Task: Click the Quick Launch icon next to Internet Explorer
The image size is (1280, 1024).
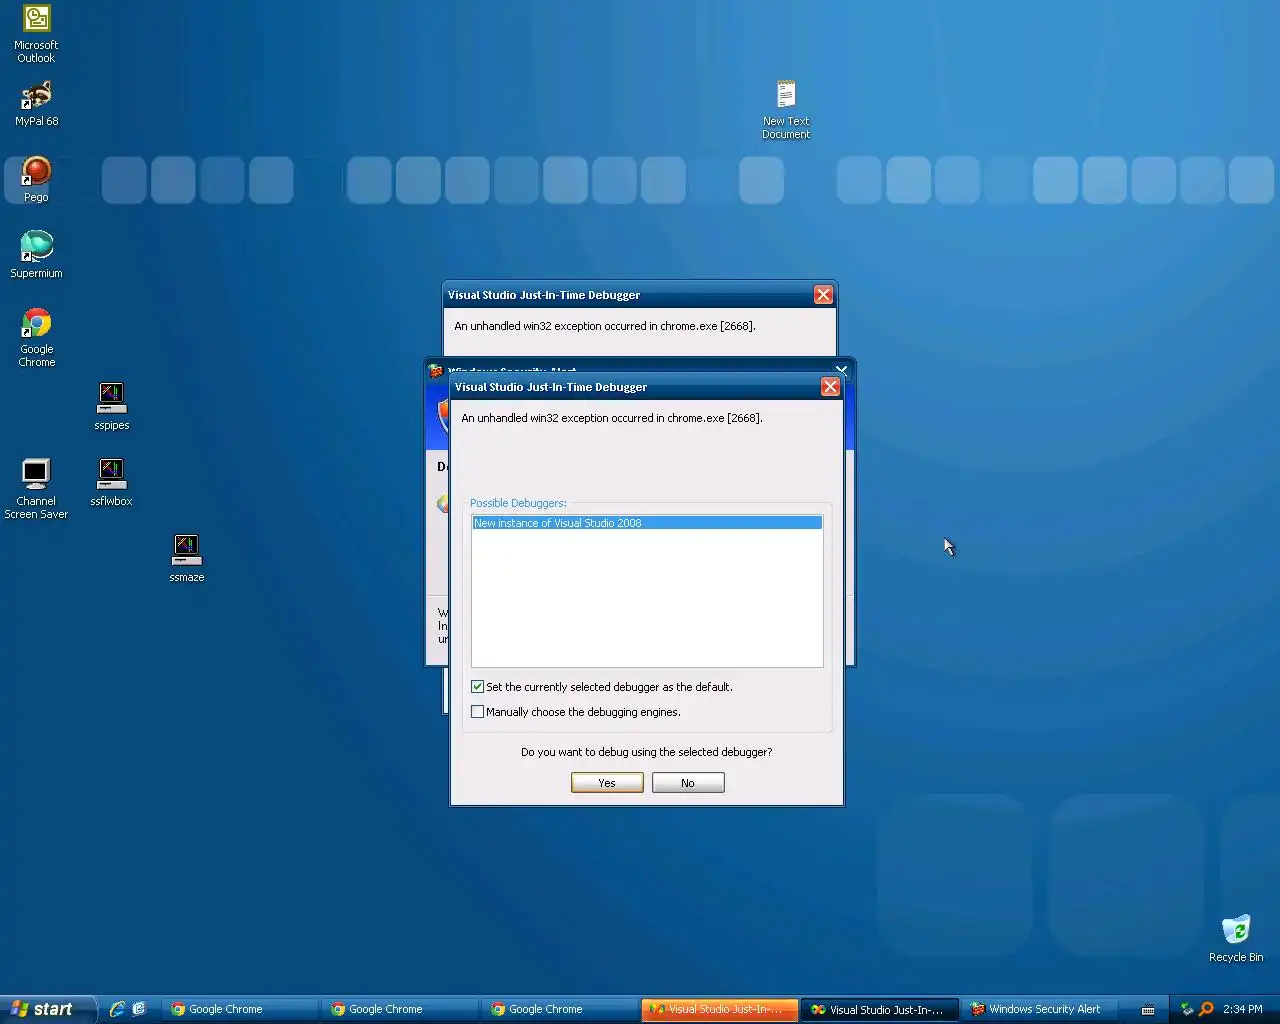Action: click(139, 1009)
